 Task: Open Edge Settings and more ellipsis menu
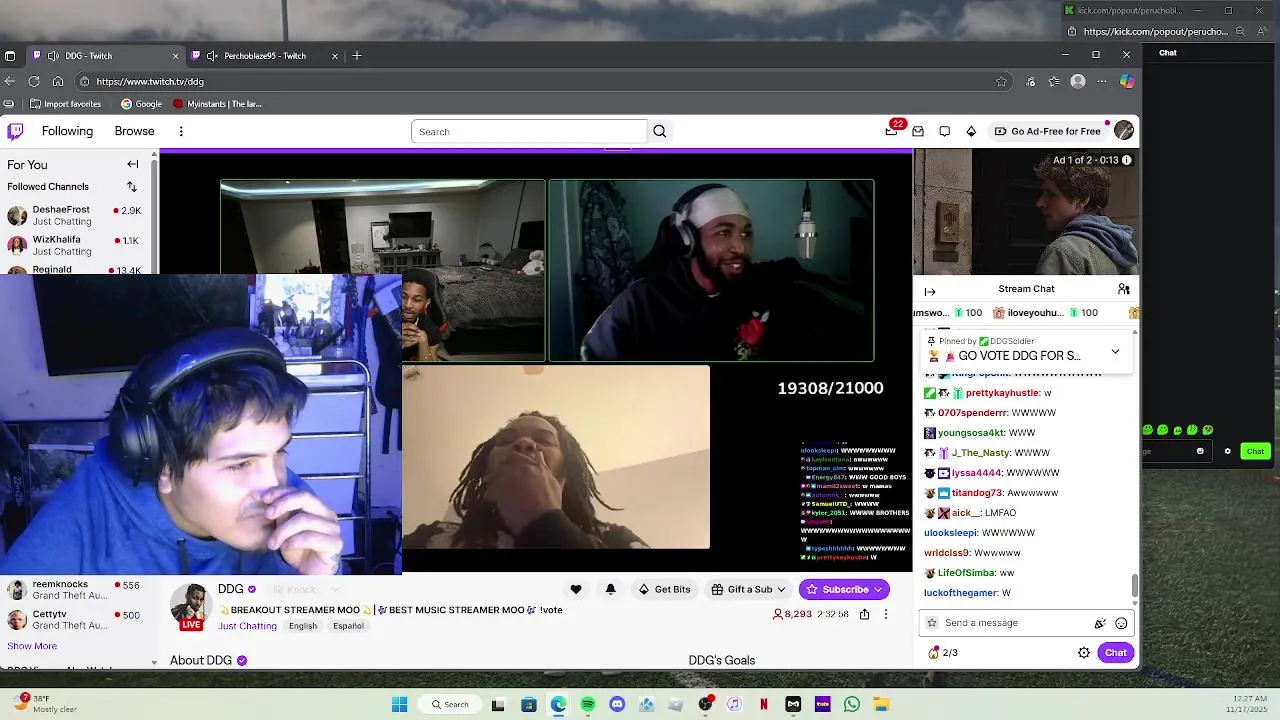(x=1103, y=81)
